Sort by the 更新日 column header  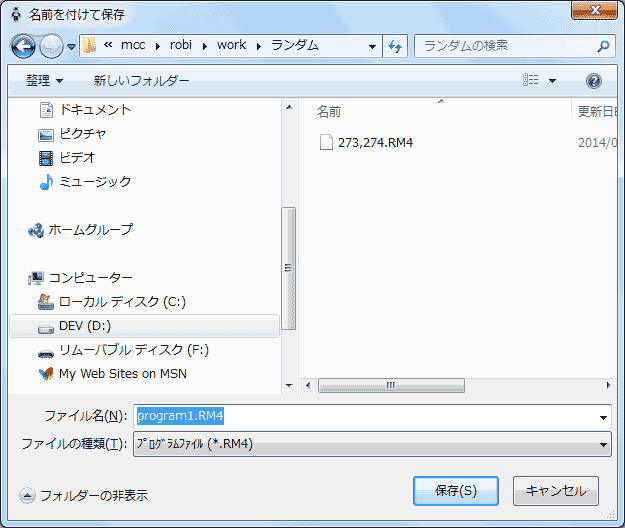pyautogui.click(x=595, y=112)
